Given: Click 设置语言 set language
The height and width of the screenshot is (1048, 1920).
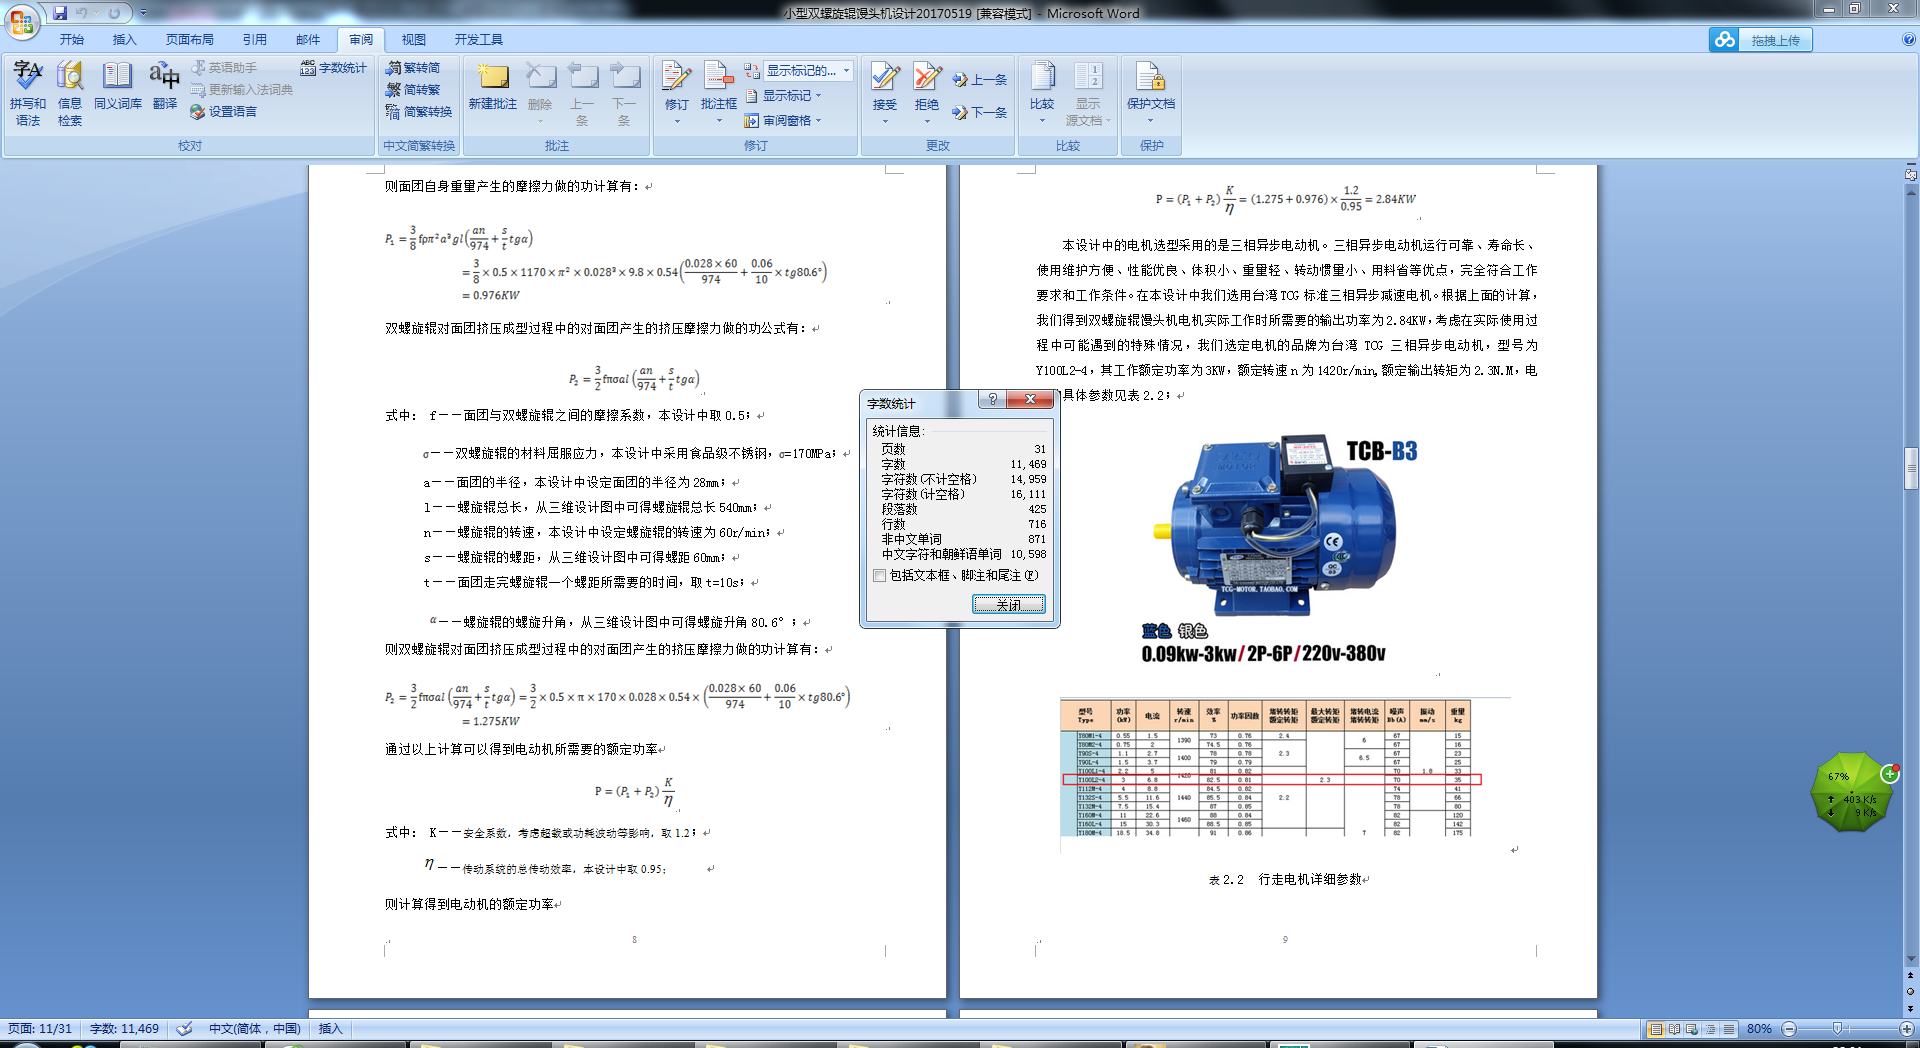Looking at the screenshot, I should [x=224, y=112].
